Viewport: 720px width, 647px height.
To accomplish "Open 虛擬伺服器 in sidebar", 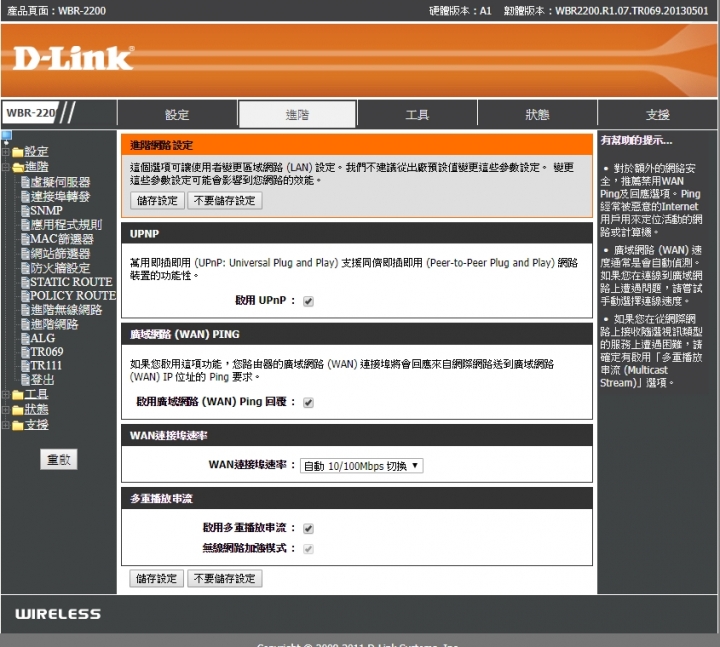I will point(60,182).
